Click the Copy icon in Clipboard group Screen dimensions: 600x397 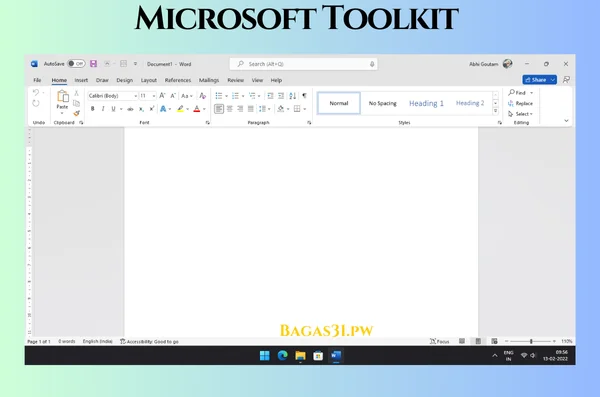(x=77, y=103)
